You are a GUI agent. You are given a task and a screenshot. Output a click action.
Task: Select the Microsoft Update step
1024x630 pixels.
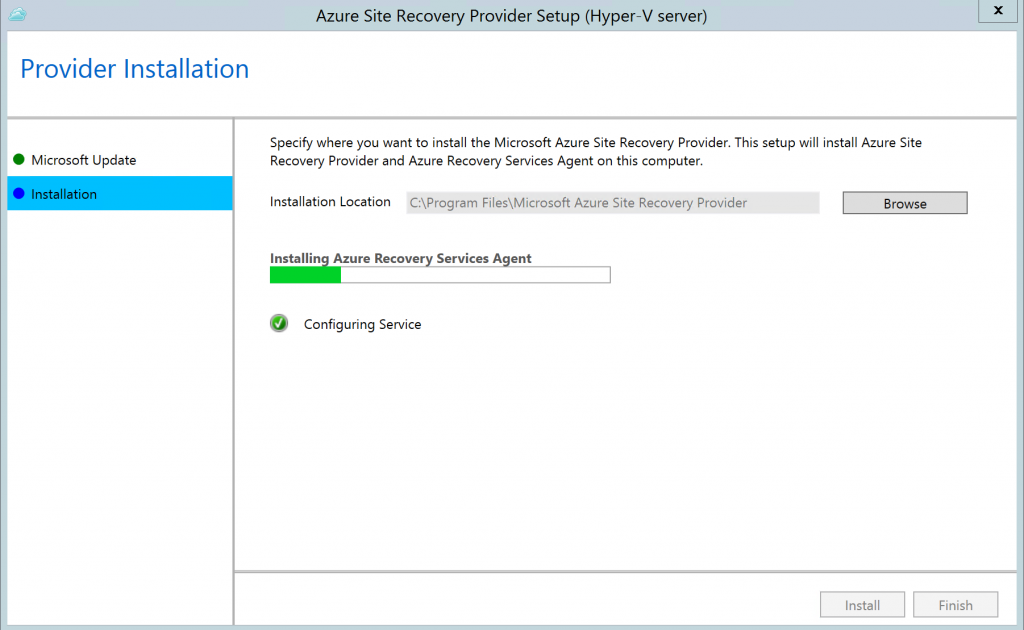click(x=84, y=160)
